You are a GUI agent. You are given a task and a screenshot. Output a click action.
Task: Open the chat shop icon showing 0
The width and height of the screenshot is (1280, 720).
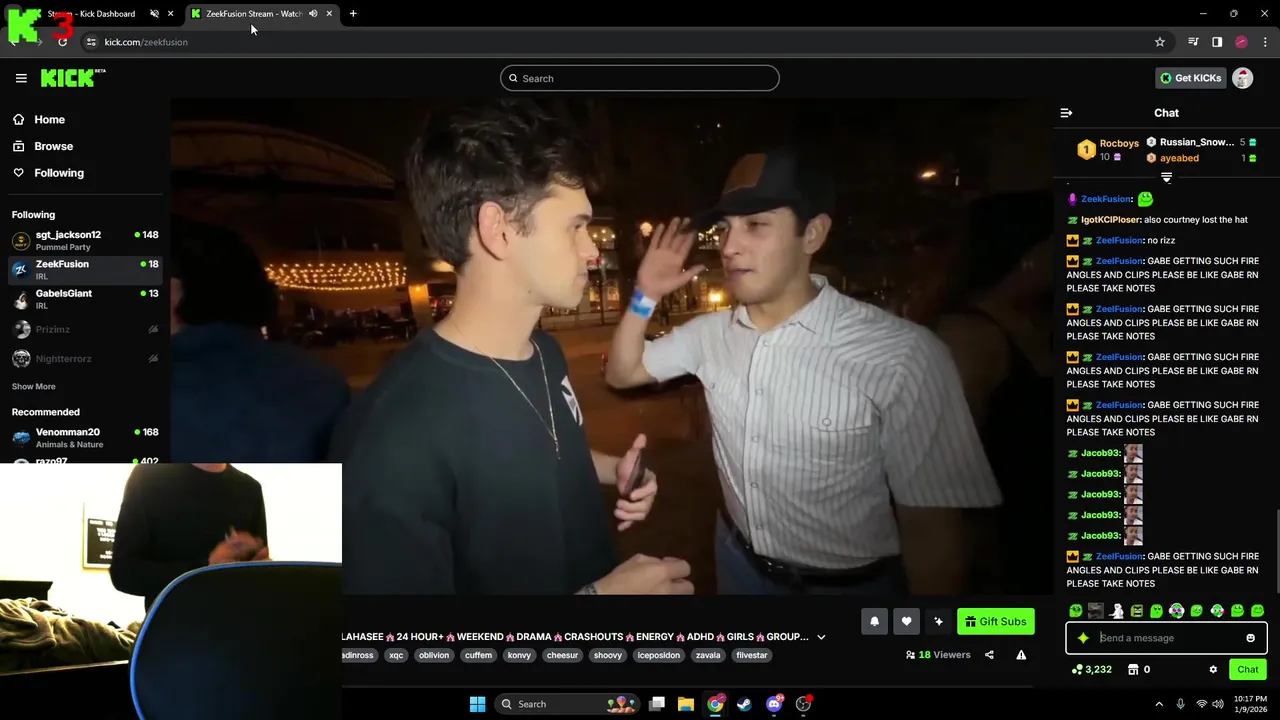point(1140,669)
